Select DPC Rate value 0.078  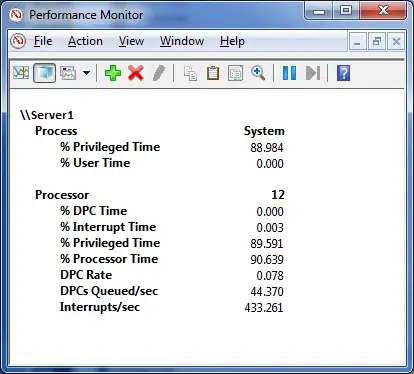coord(270,276)
